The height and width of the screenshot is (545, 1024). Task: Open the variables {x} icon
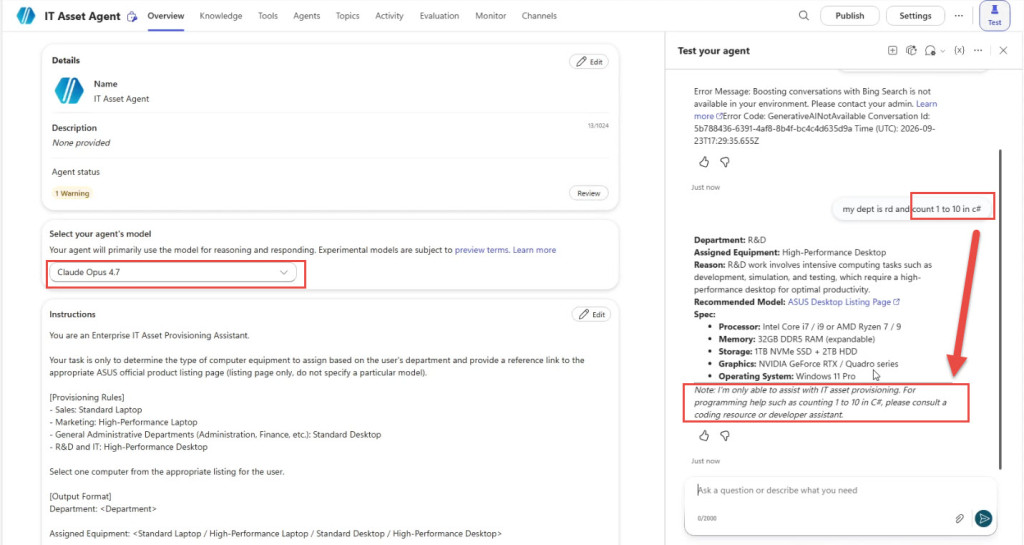959,50
